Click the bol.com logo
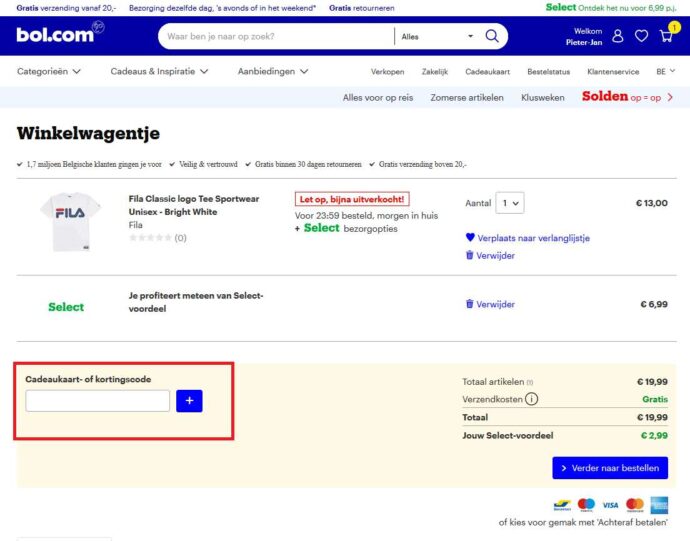This screenshot has height=541, width=690. point(60,33)
